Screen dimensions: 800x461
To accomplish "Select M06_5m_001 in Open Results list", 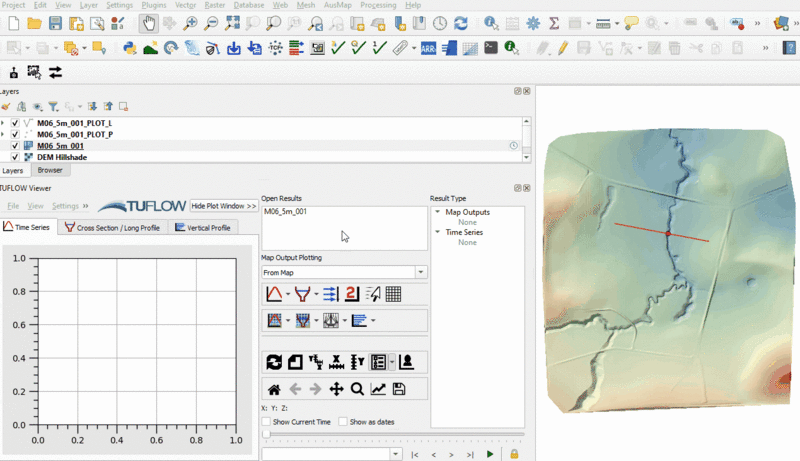I will 285,212.
